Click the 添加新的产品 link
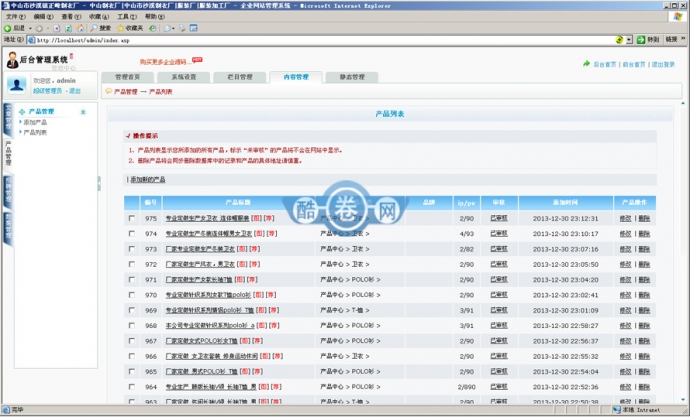Viewport: 690px width, 417px height. tap(148, 179)
